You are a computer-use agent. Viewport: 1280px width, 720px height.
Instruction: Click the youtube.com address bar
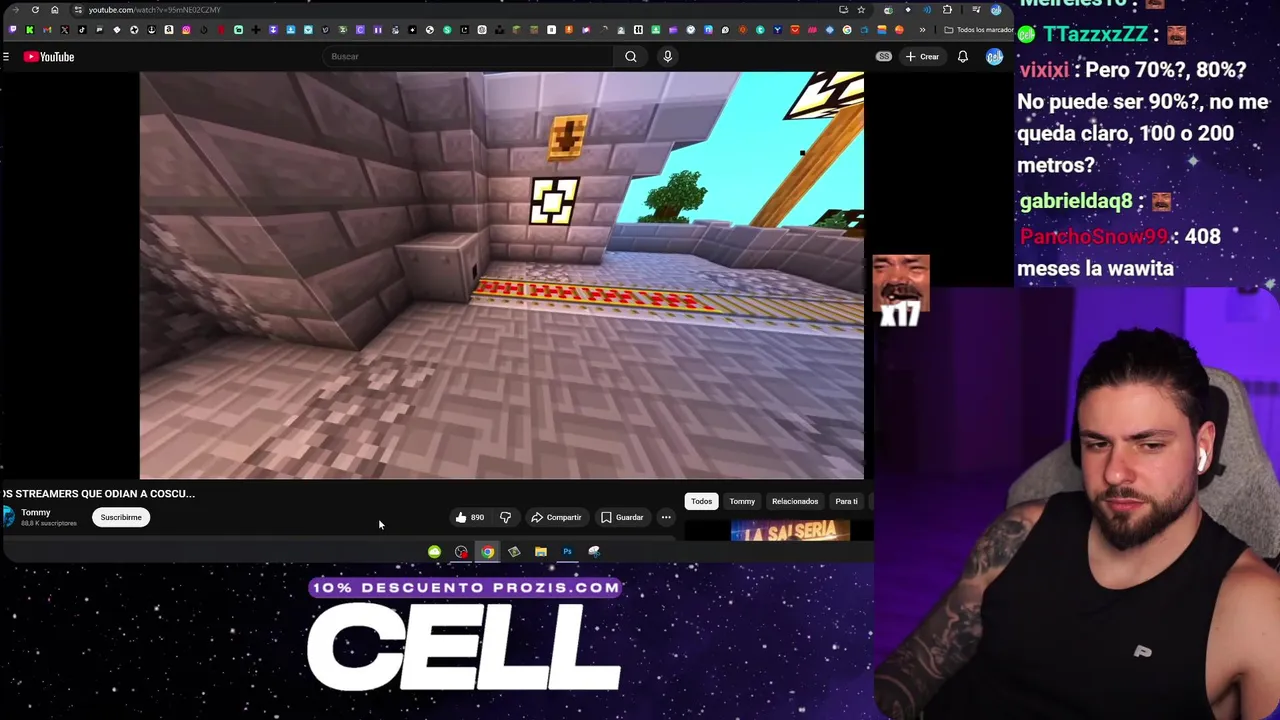[460, 10]
